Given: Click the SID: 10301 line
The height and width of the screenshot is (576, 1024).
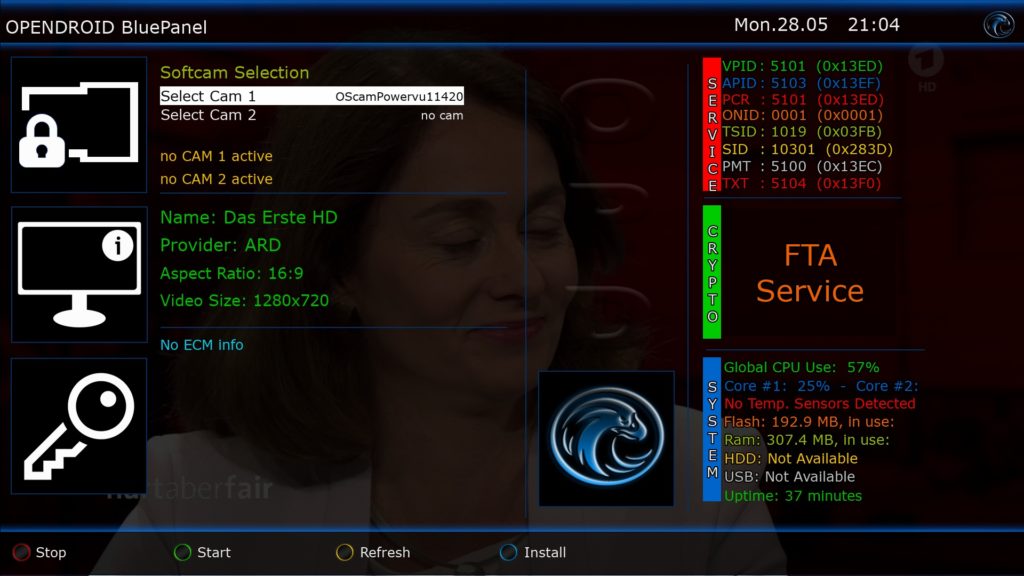Looking at the screenshot, I should click(808, 150).
